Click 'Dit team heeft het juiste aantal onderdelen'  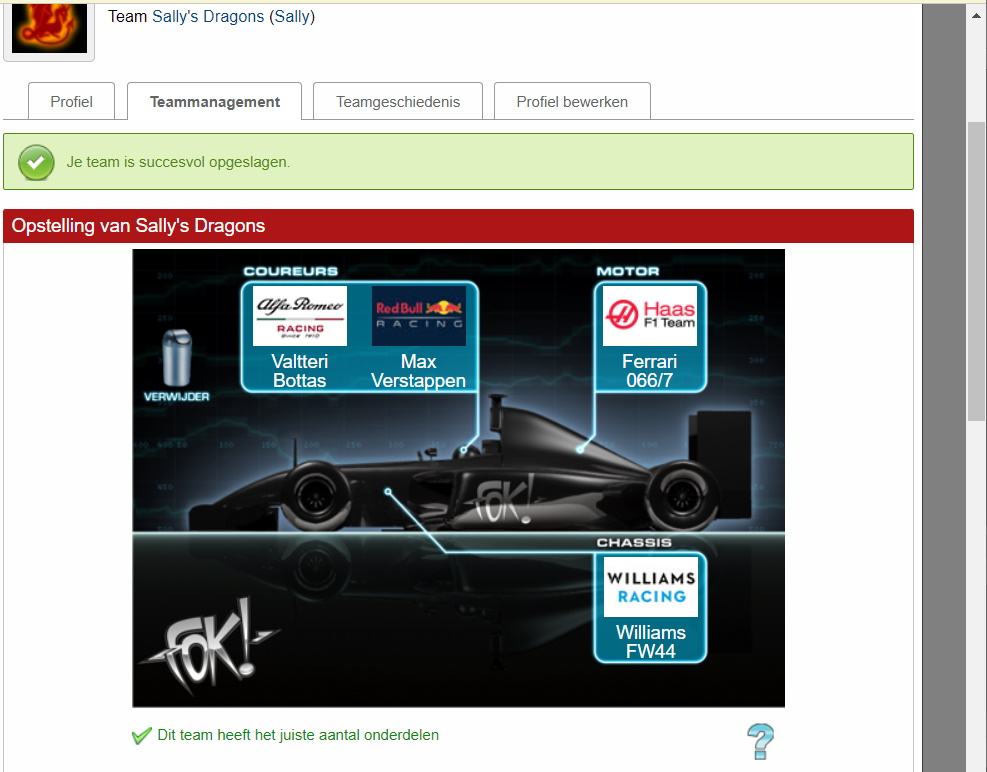coord(298,735)
